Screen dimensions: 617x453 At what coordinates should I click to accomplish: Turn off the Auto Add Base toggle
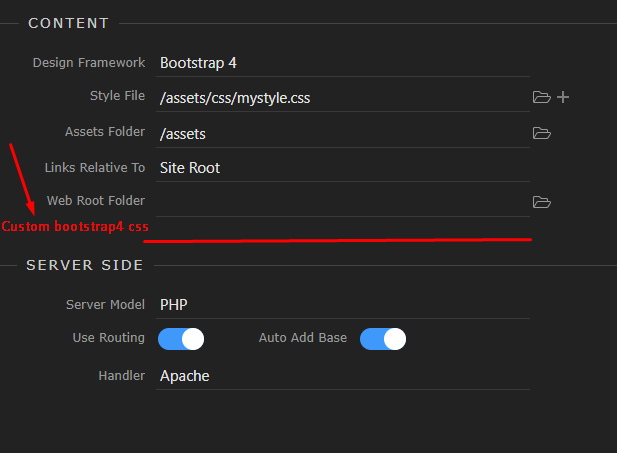[x=383, y=339]
